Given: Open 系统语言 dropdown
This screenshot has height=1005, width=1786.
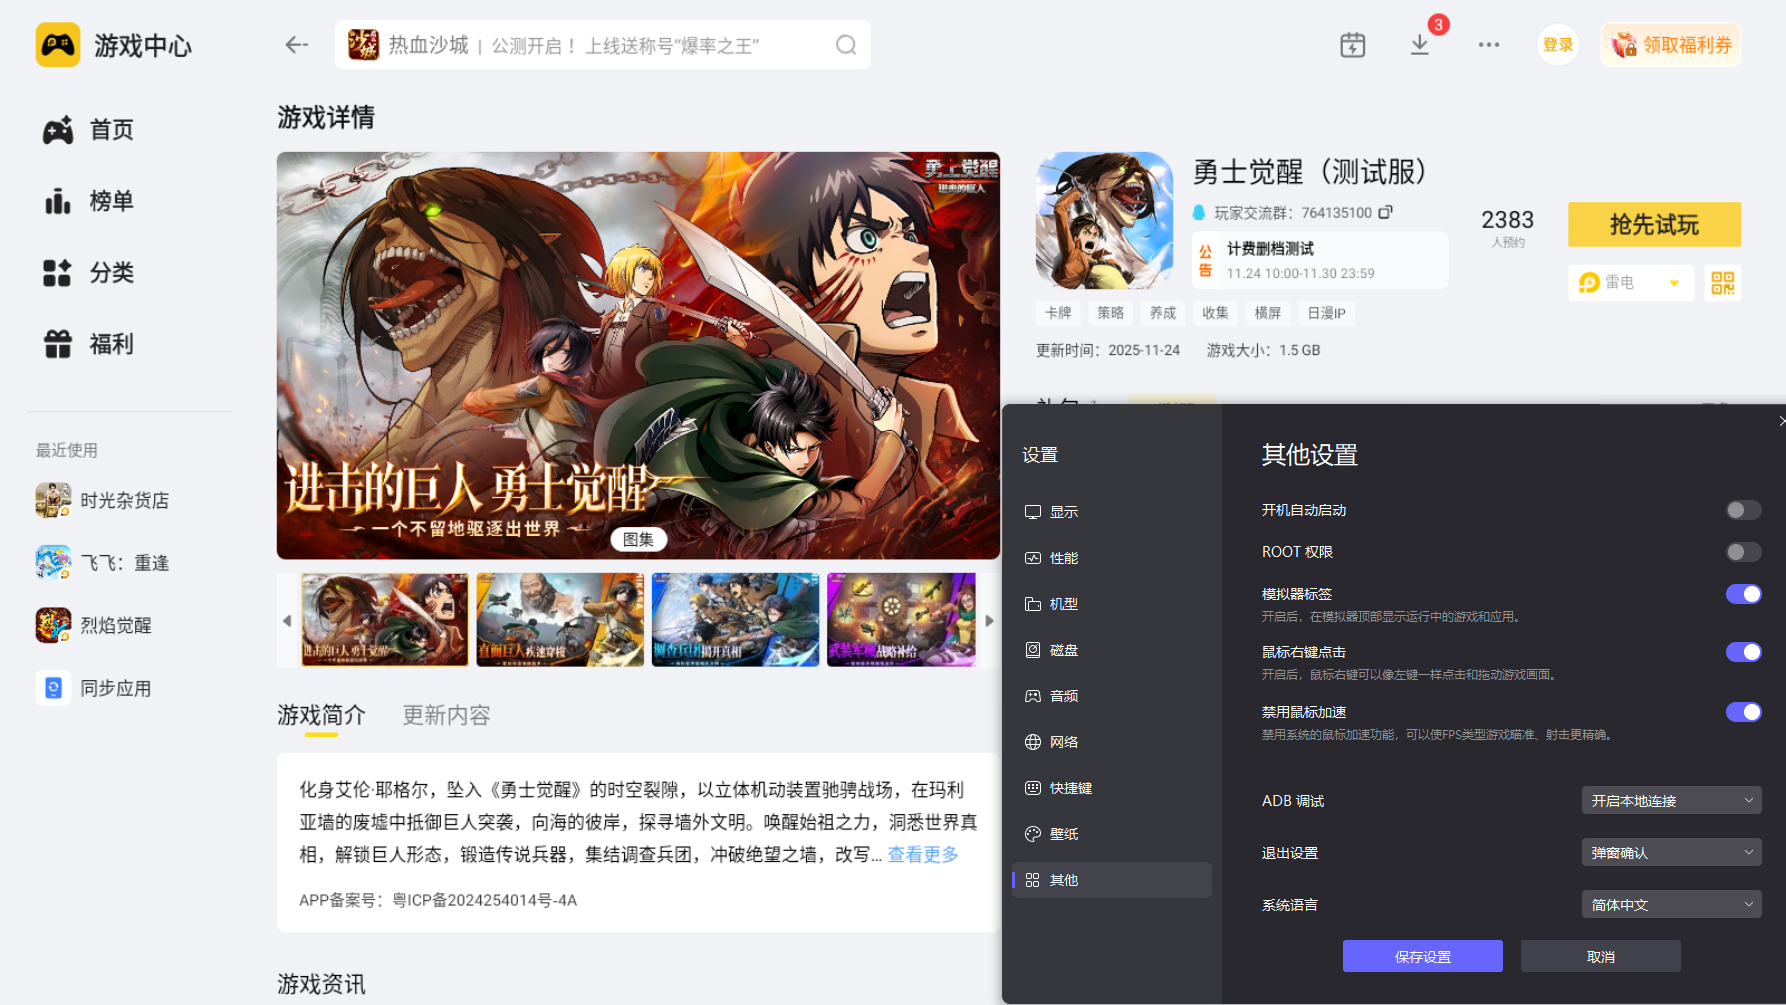Looking at the screenshot, I should pyautogui.click(x=1671, y=904).
